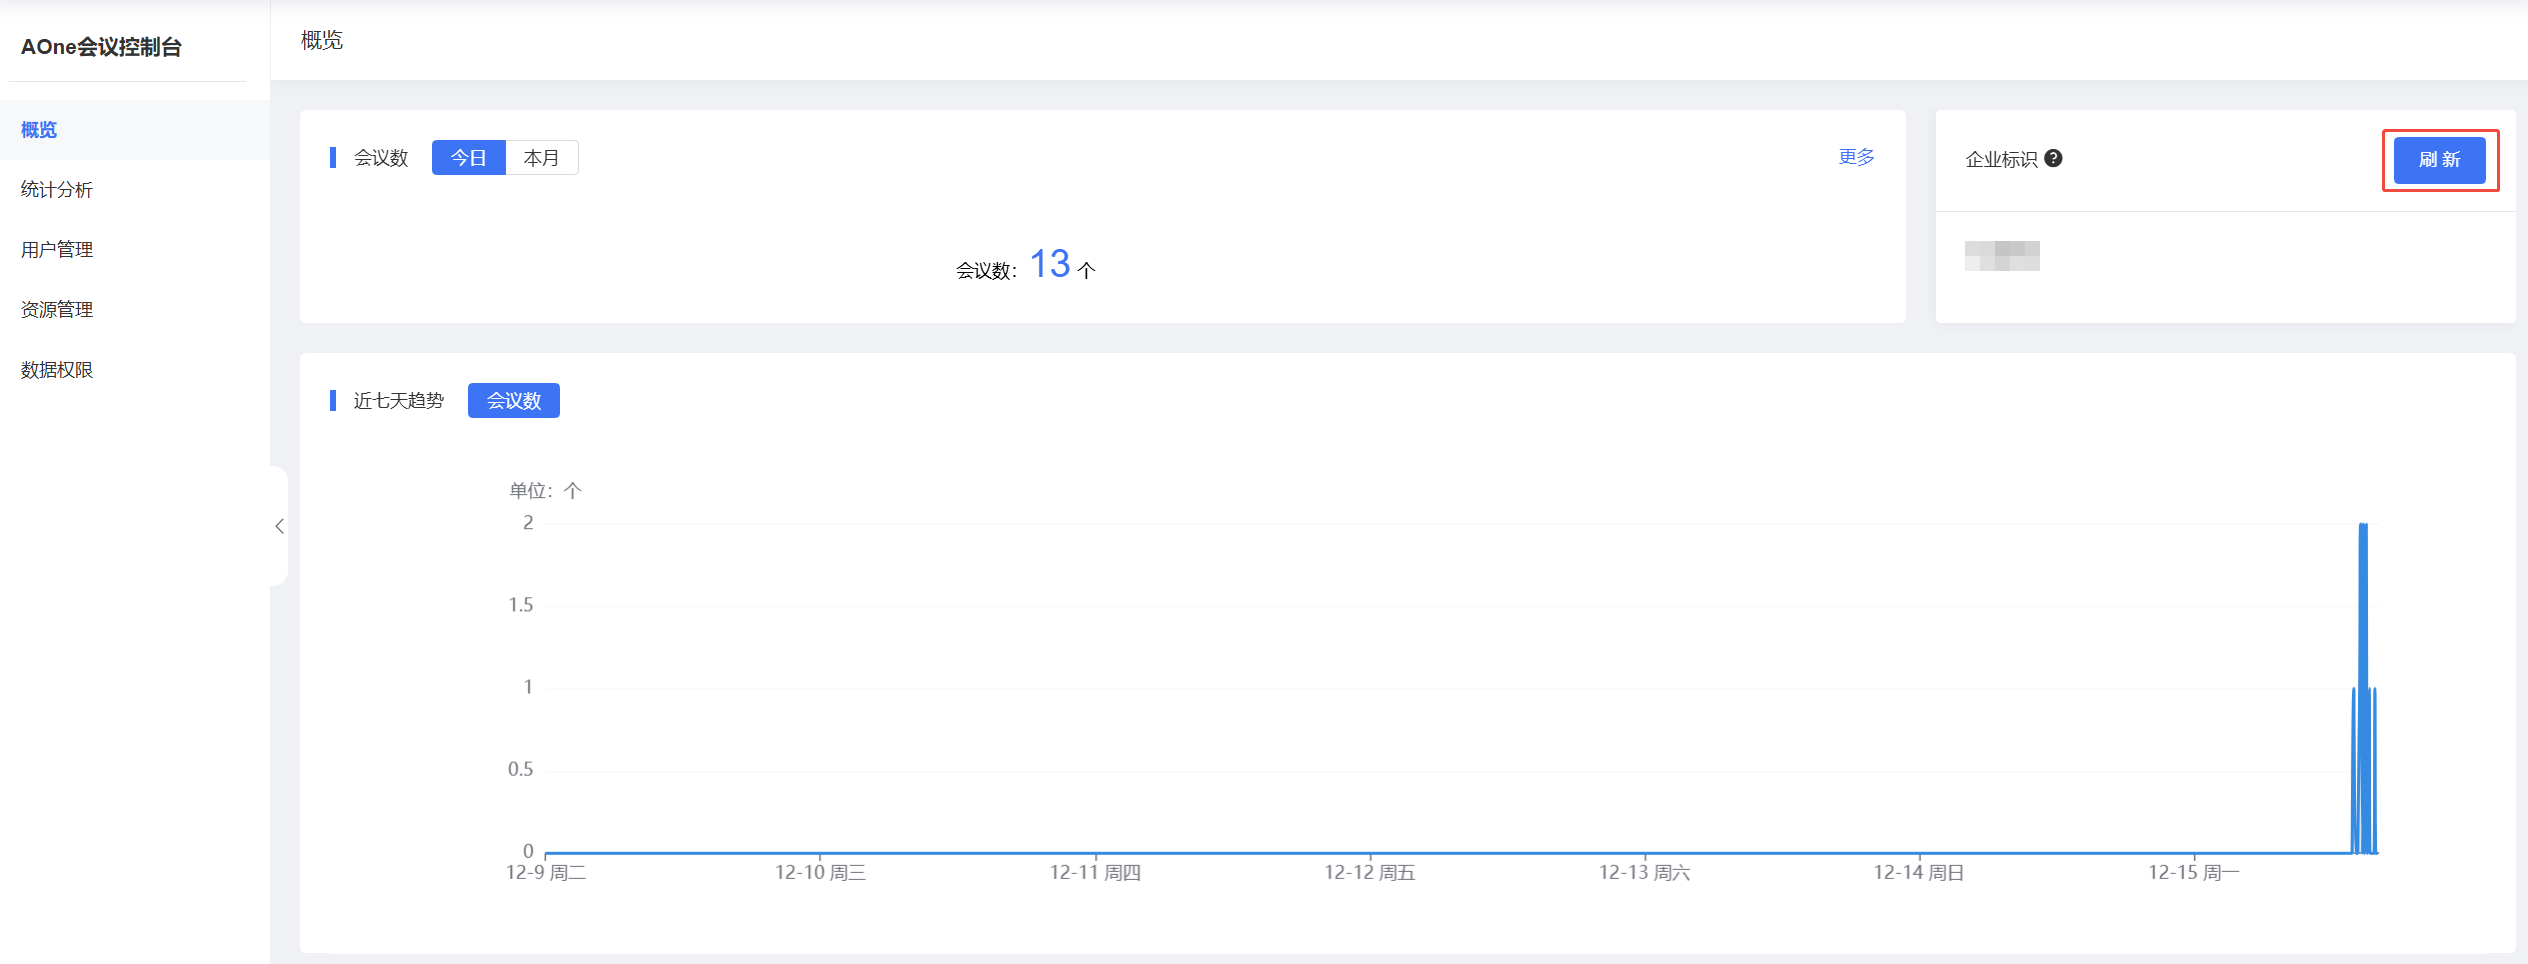Navigate to 资源管理 in the sidebar
Screen dimensions: 2528x964
click(x=57, y=310)
